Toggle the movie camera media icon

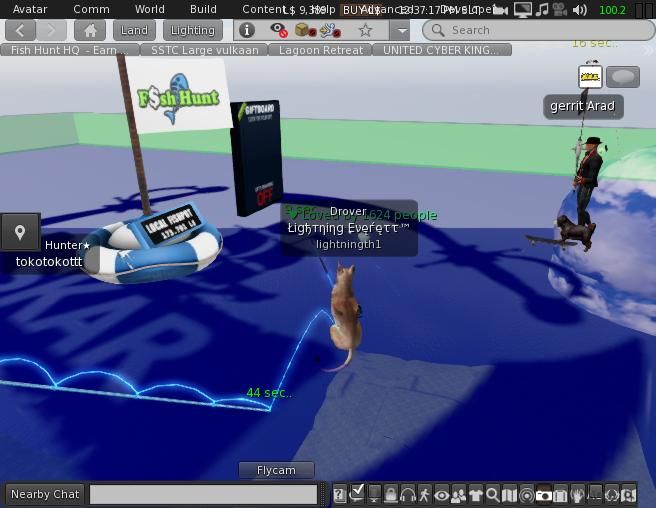560,10
